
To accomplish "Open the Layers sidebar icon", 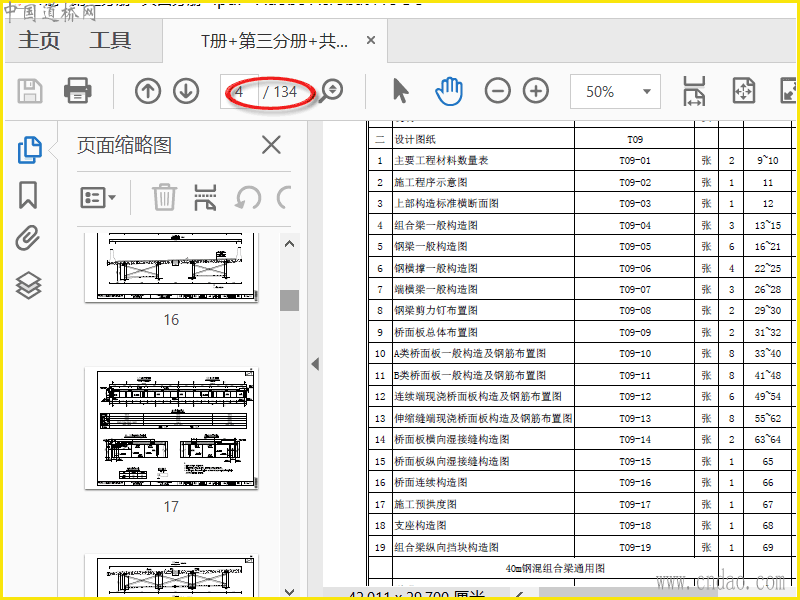I will (x=28, y=285).
